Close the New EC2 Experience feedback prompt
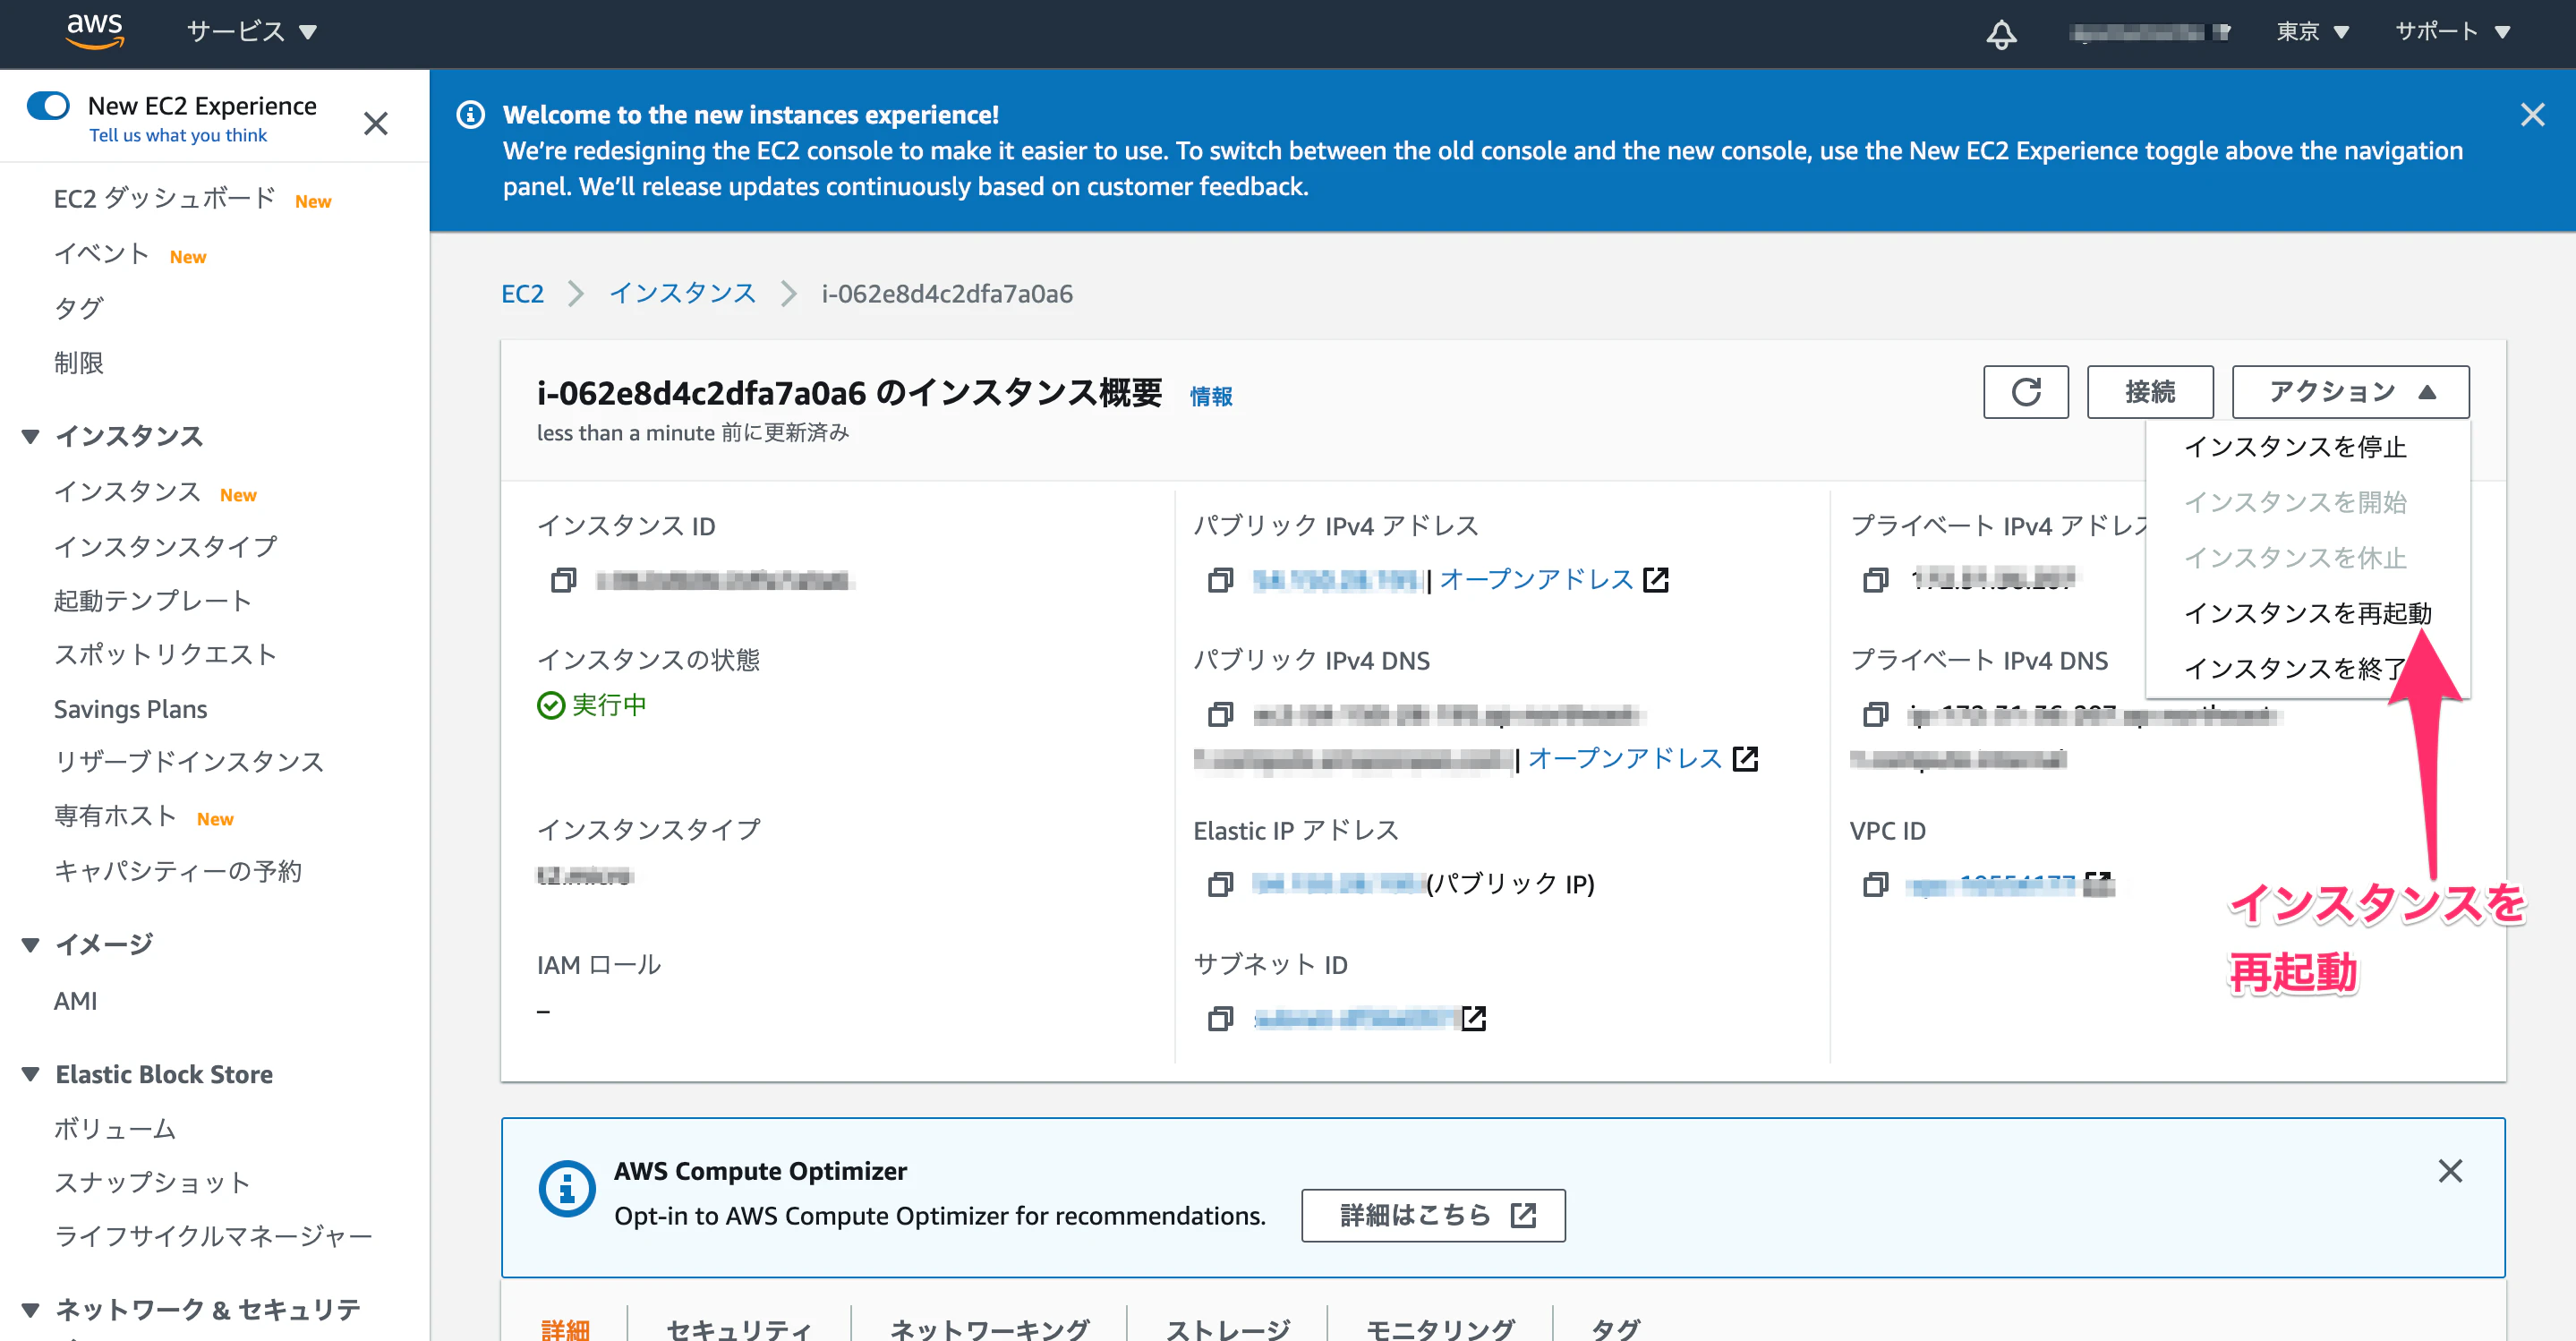 click(x=376, y=124)
